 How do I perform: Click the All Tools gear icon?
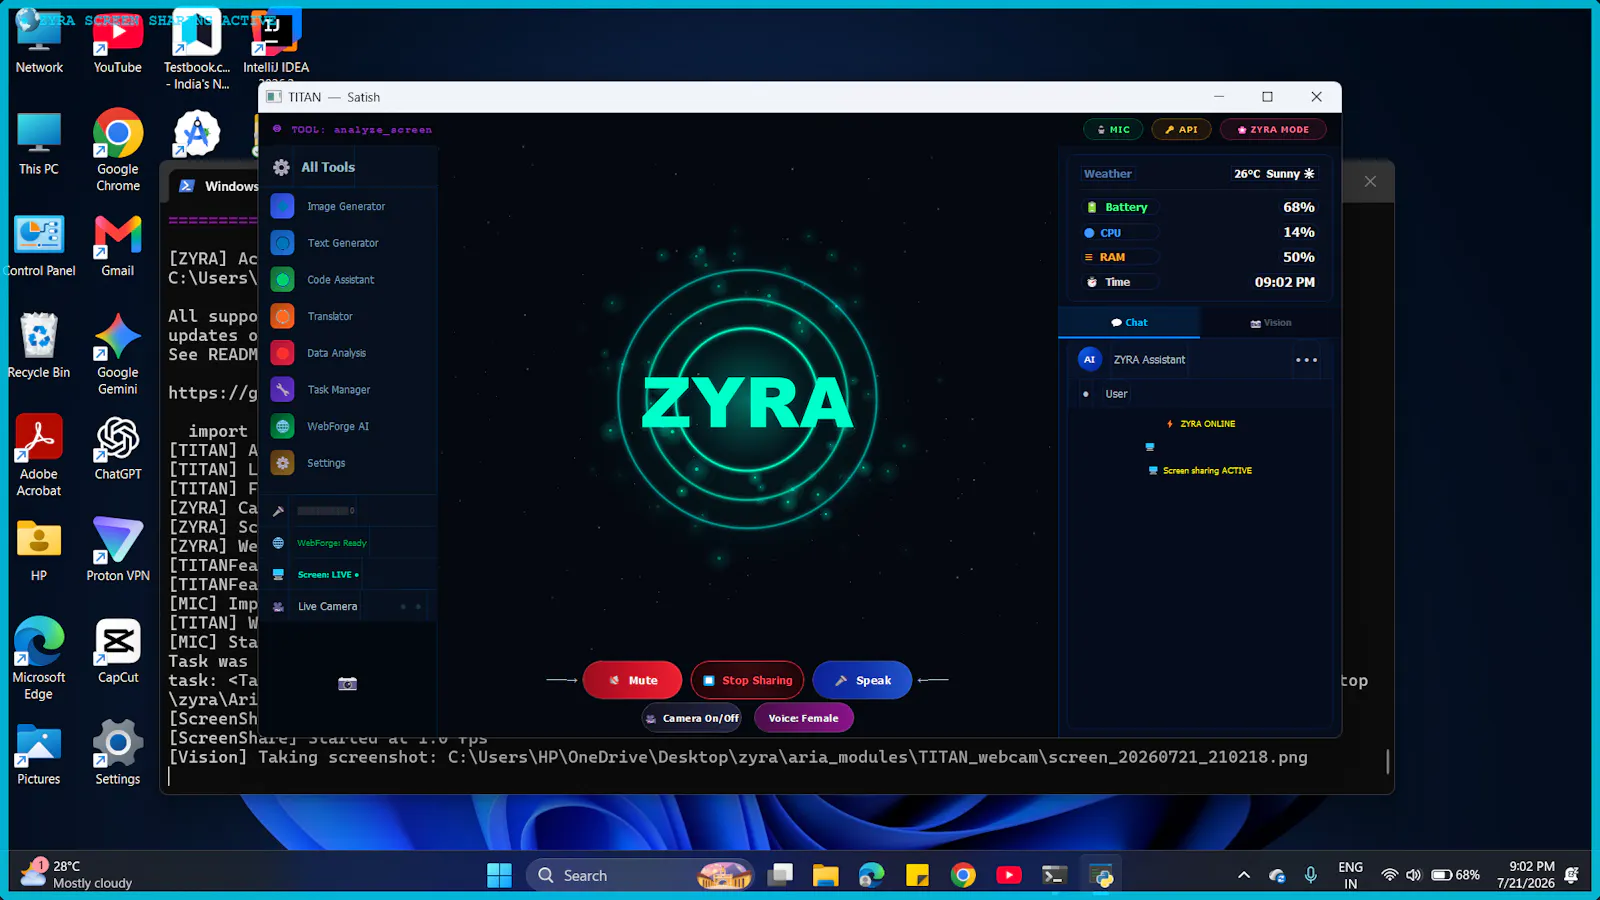(282, 167)
